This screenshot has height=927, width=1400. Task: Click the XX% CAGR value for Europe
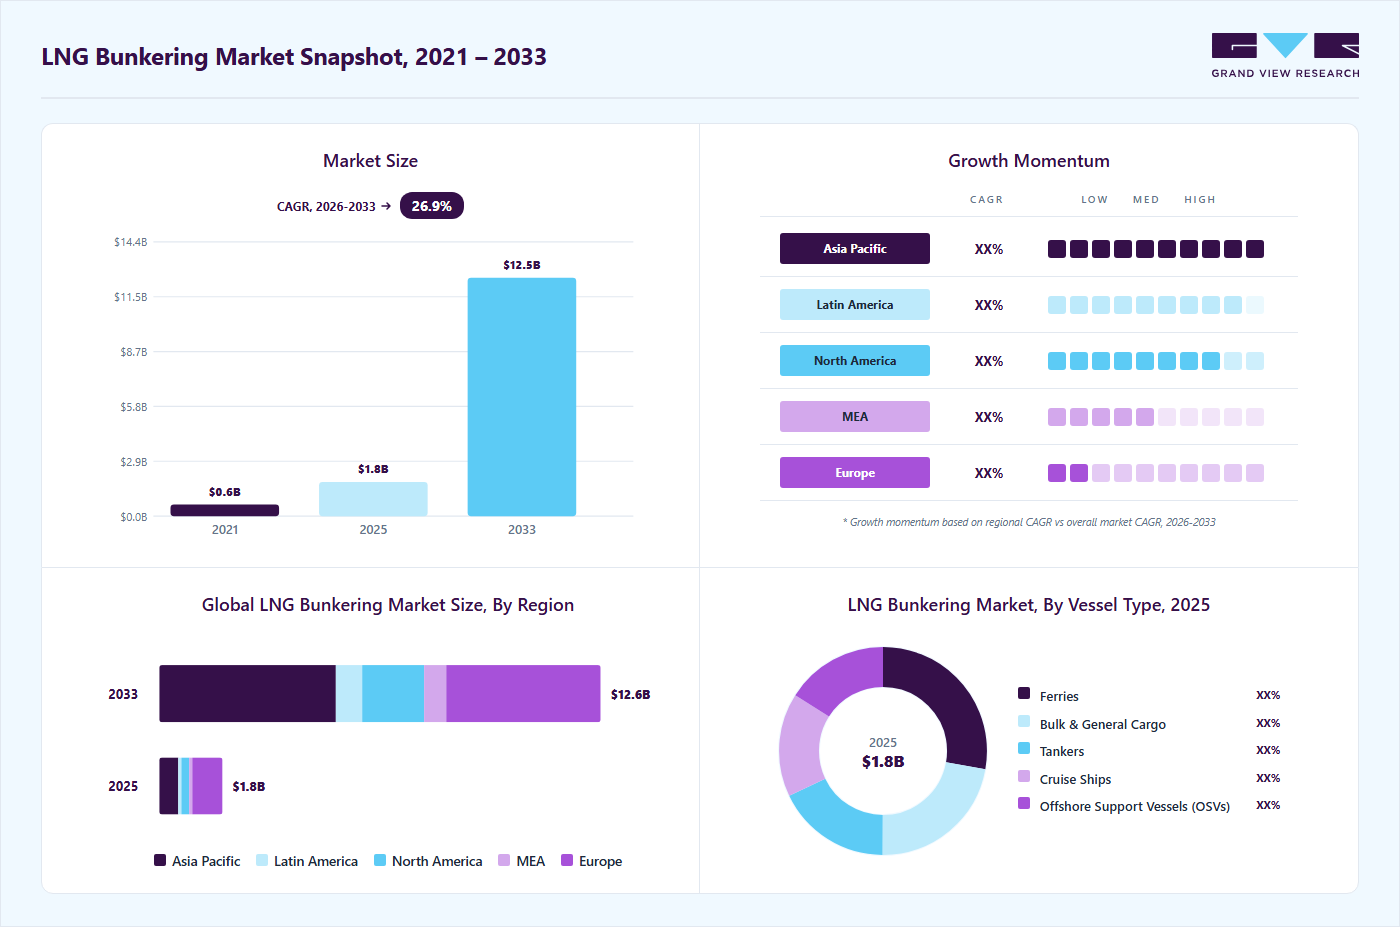[x=989, y=473]
